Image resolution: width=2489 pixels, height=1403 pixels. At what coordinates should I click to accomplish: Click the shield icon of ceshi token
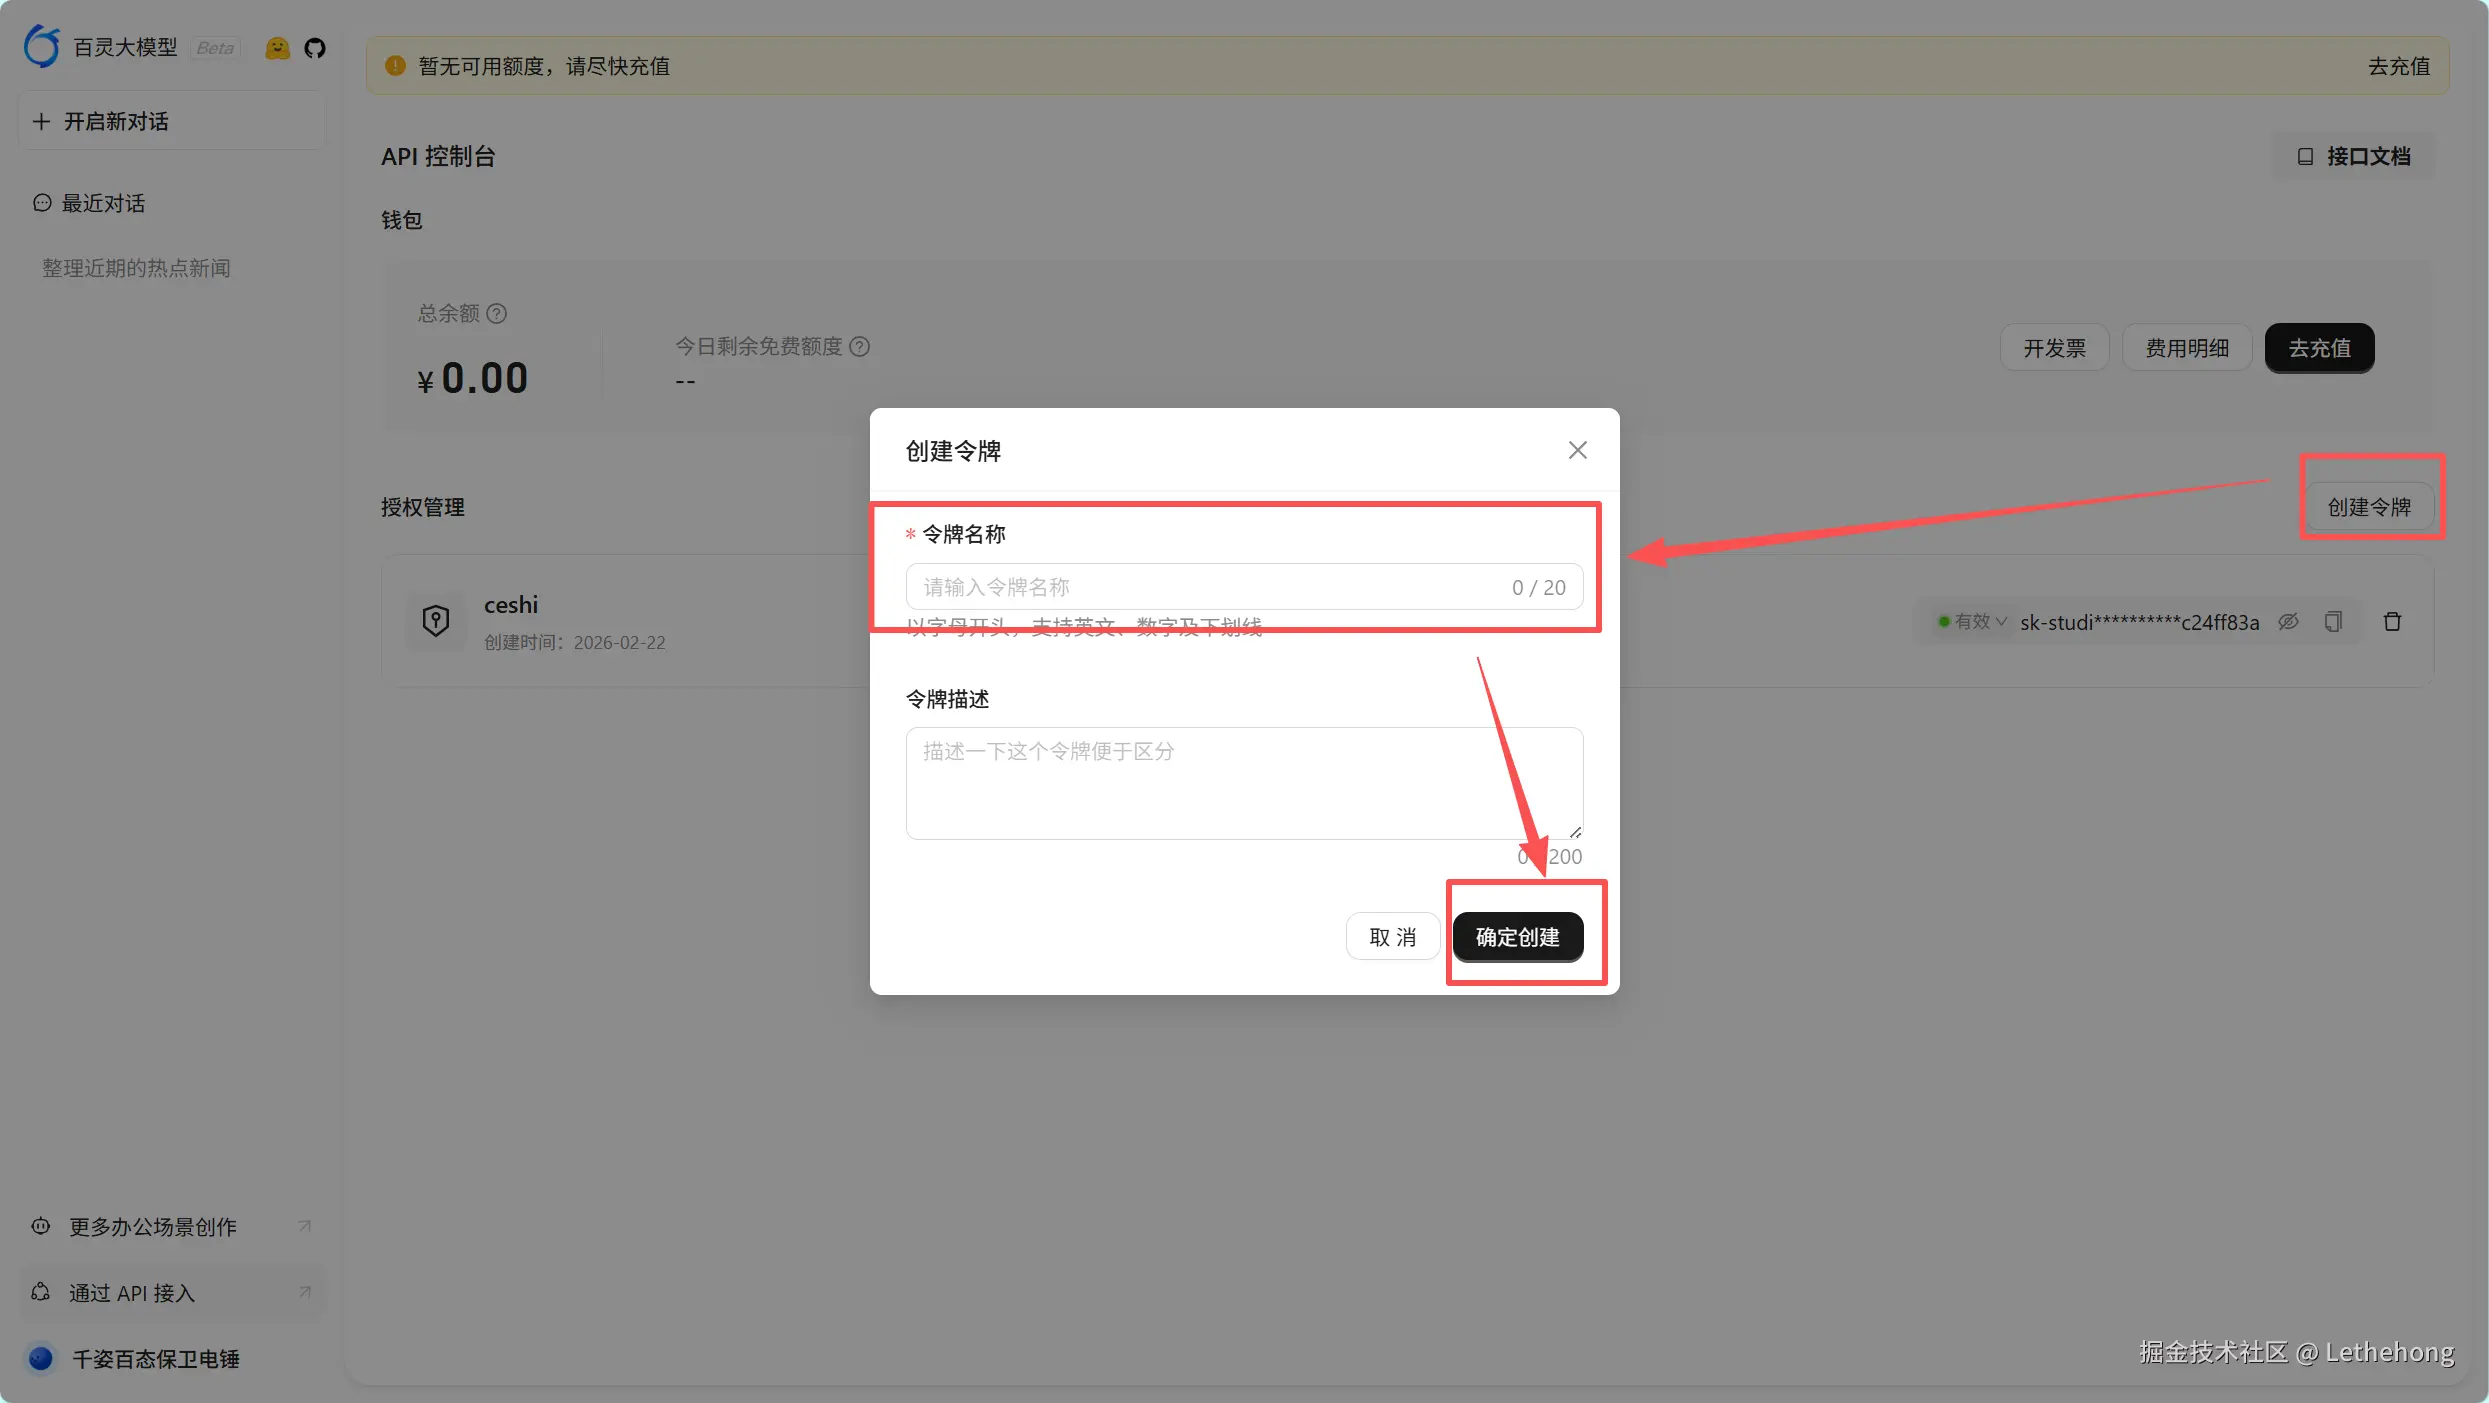436,621
